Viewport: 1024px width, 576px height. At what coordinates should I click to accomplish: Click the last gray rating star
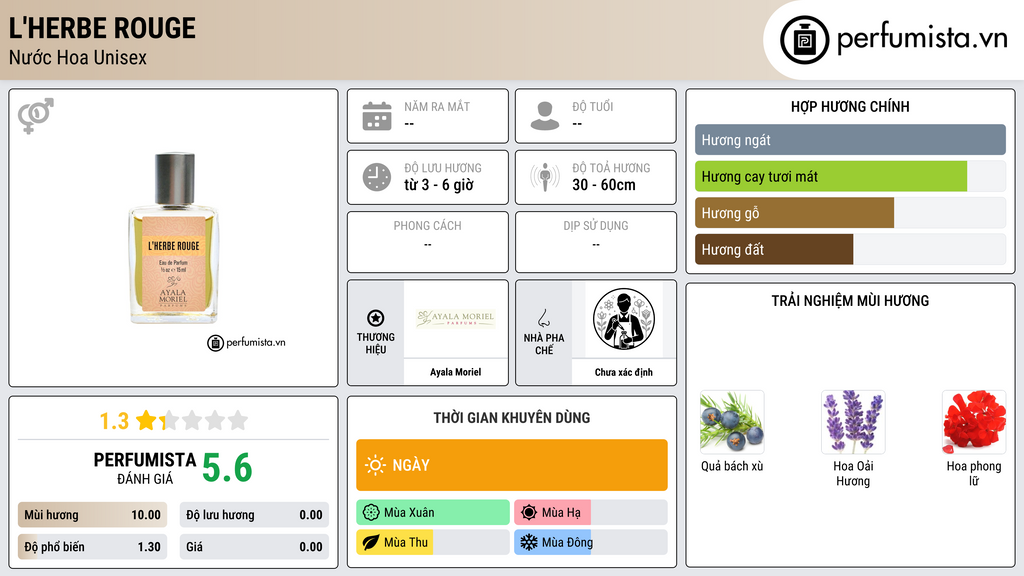238,420
